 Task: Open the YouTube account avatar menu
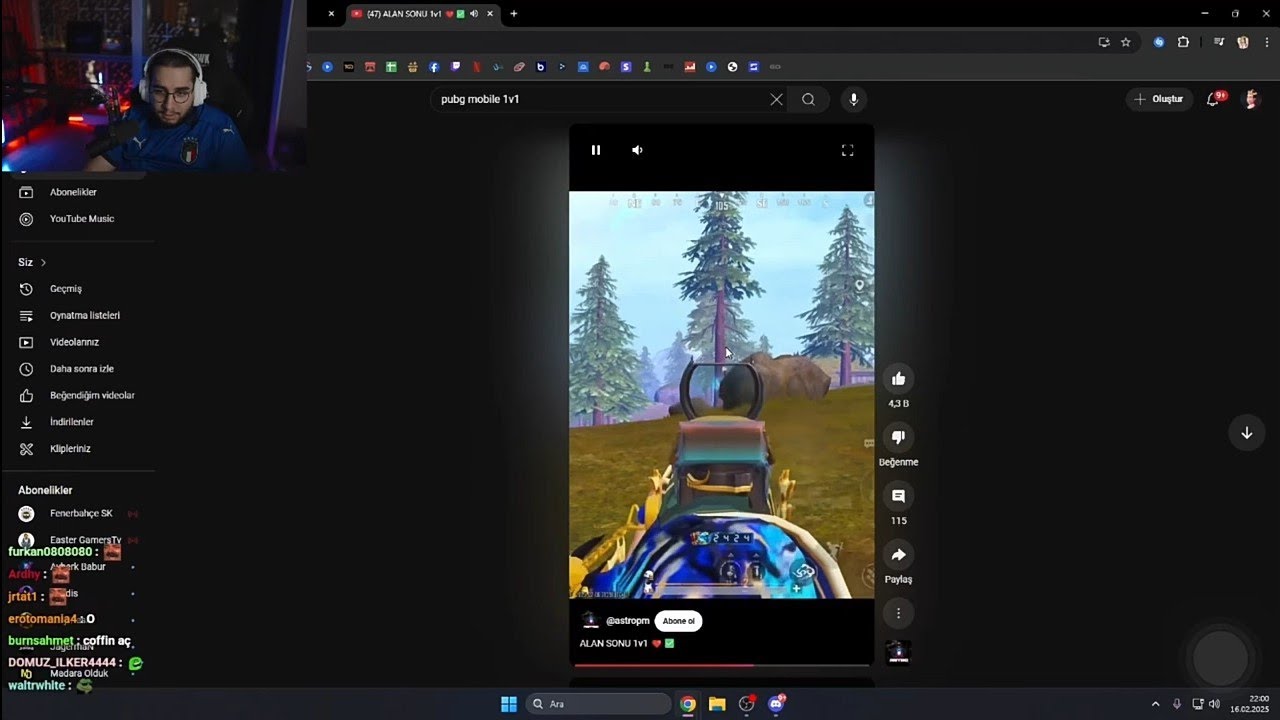pos(1250,99)
